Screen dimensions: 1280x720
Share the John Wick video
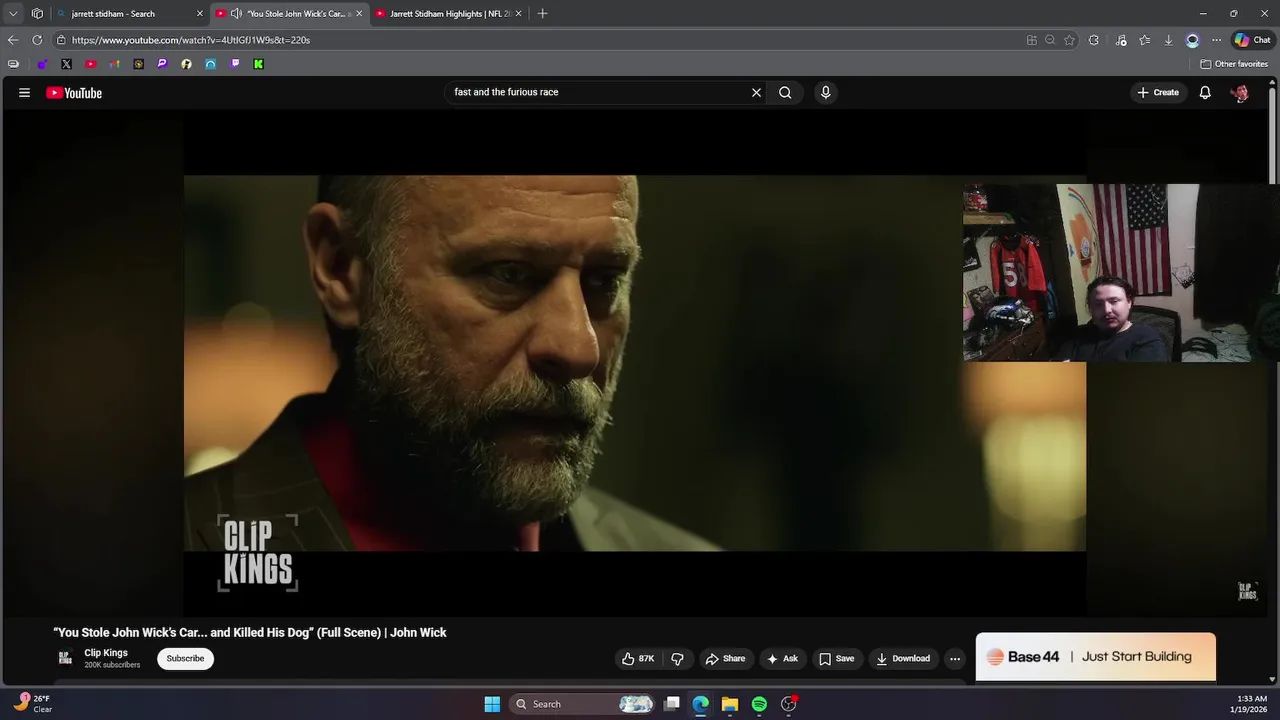[725, 658]
